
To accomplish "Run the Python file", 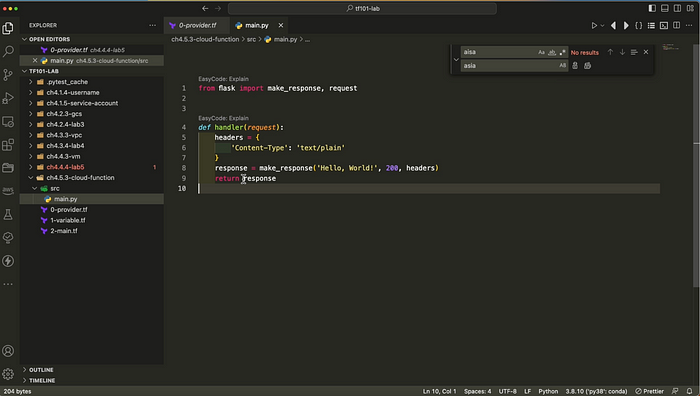I will click(x=594, y=25).
